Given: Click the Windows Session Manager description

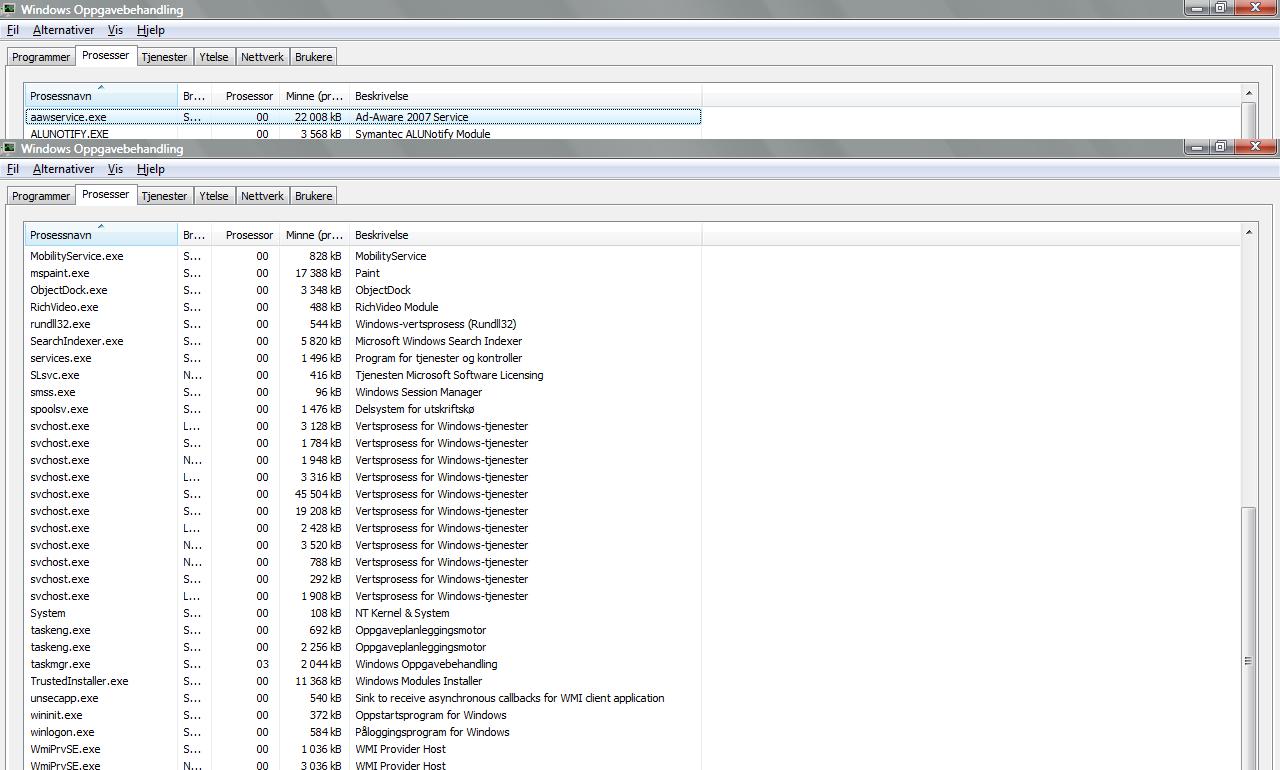Looking at the screenshot, I should point(418,392).
